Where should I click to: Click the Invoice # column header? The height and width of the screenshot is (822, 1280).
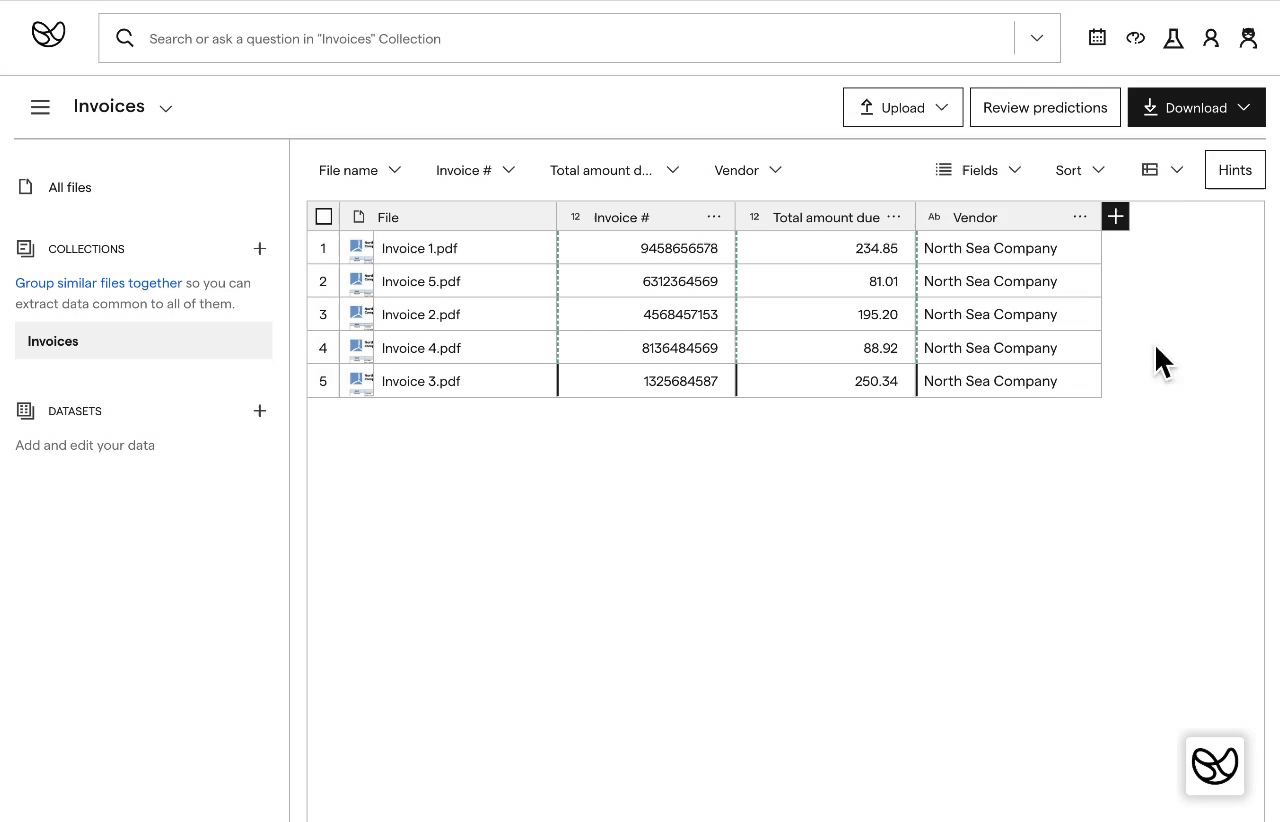point(646,216)
